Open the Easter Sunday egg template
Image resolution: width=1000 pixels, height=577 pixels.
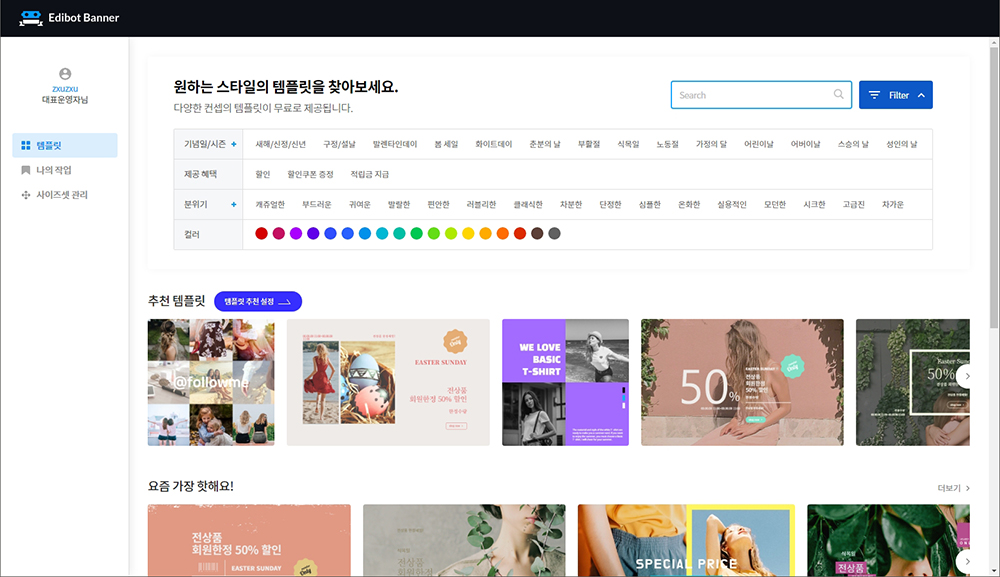point(388,383)
